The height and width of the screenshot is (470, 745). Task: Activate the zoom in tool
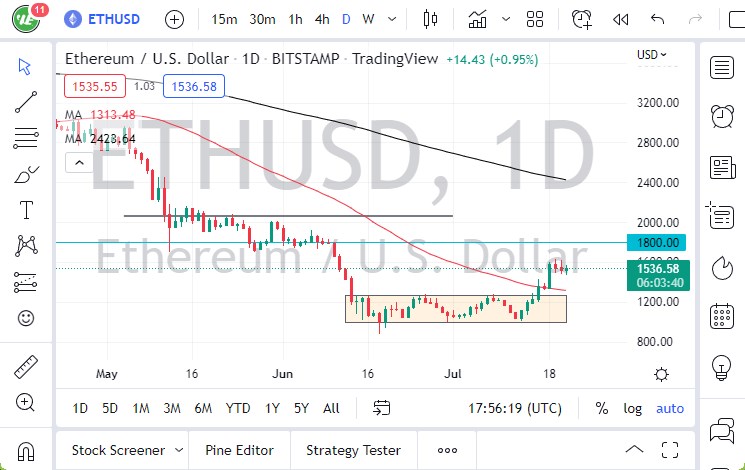[x=25, y=403]
